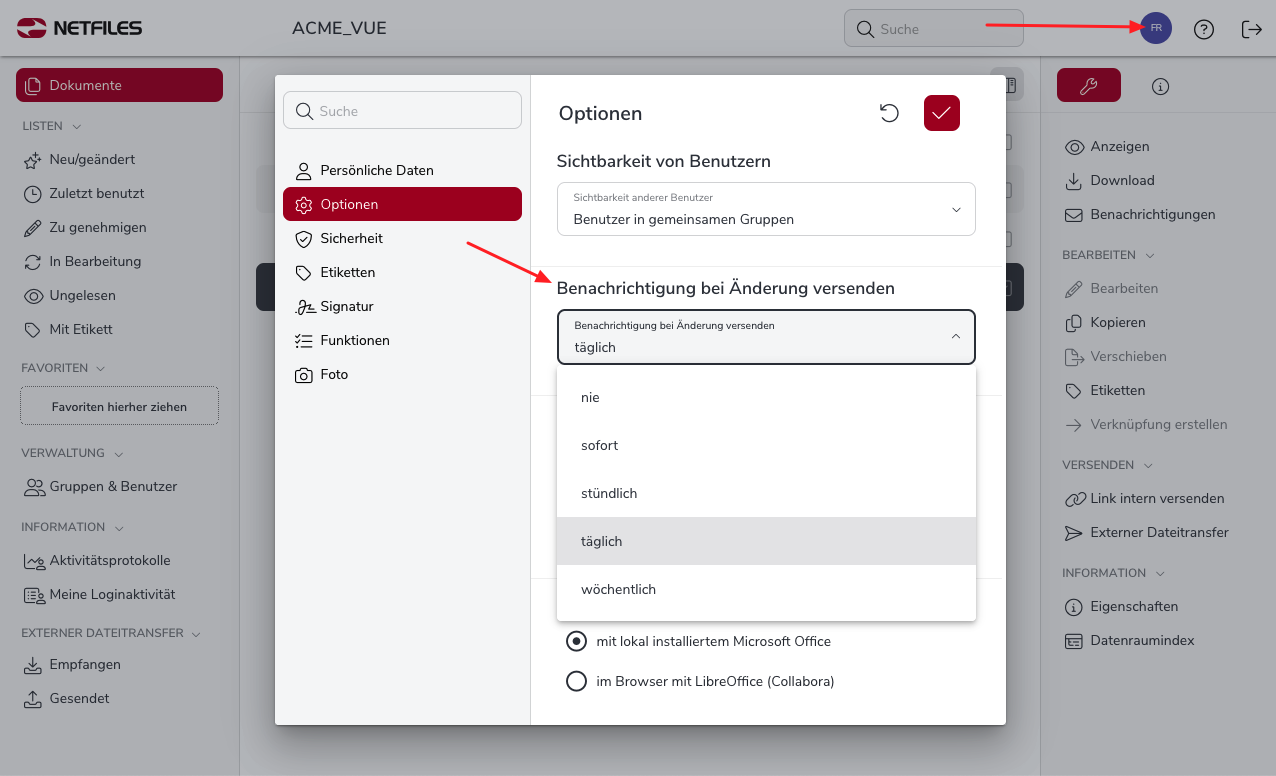Open the "Sichtbarkeit anderer Benutzer" dropdown
1276x776 pixels.
tap(765, 210)
